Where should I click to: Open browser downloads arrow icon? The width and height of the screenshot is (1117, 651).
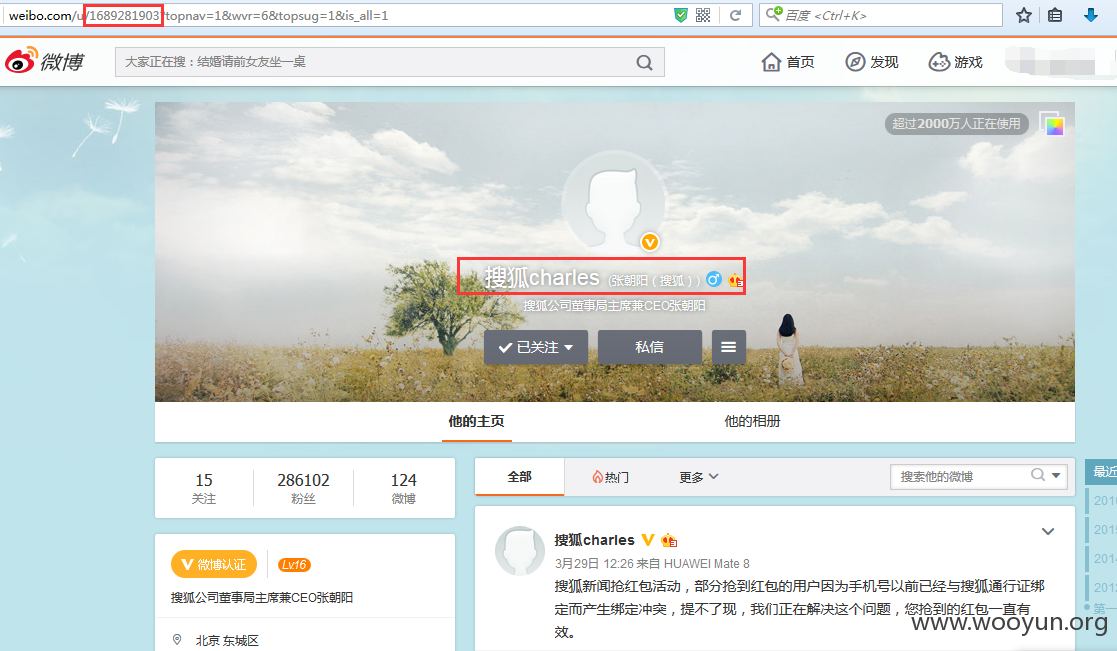(1090, 15)
